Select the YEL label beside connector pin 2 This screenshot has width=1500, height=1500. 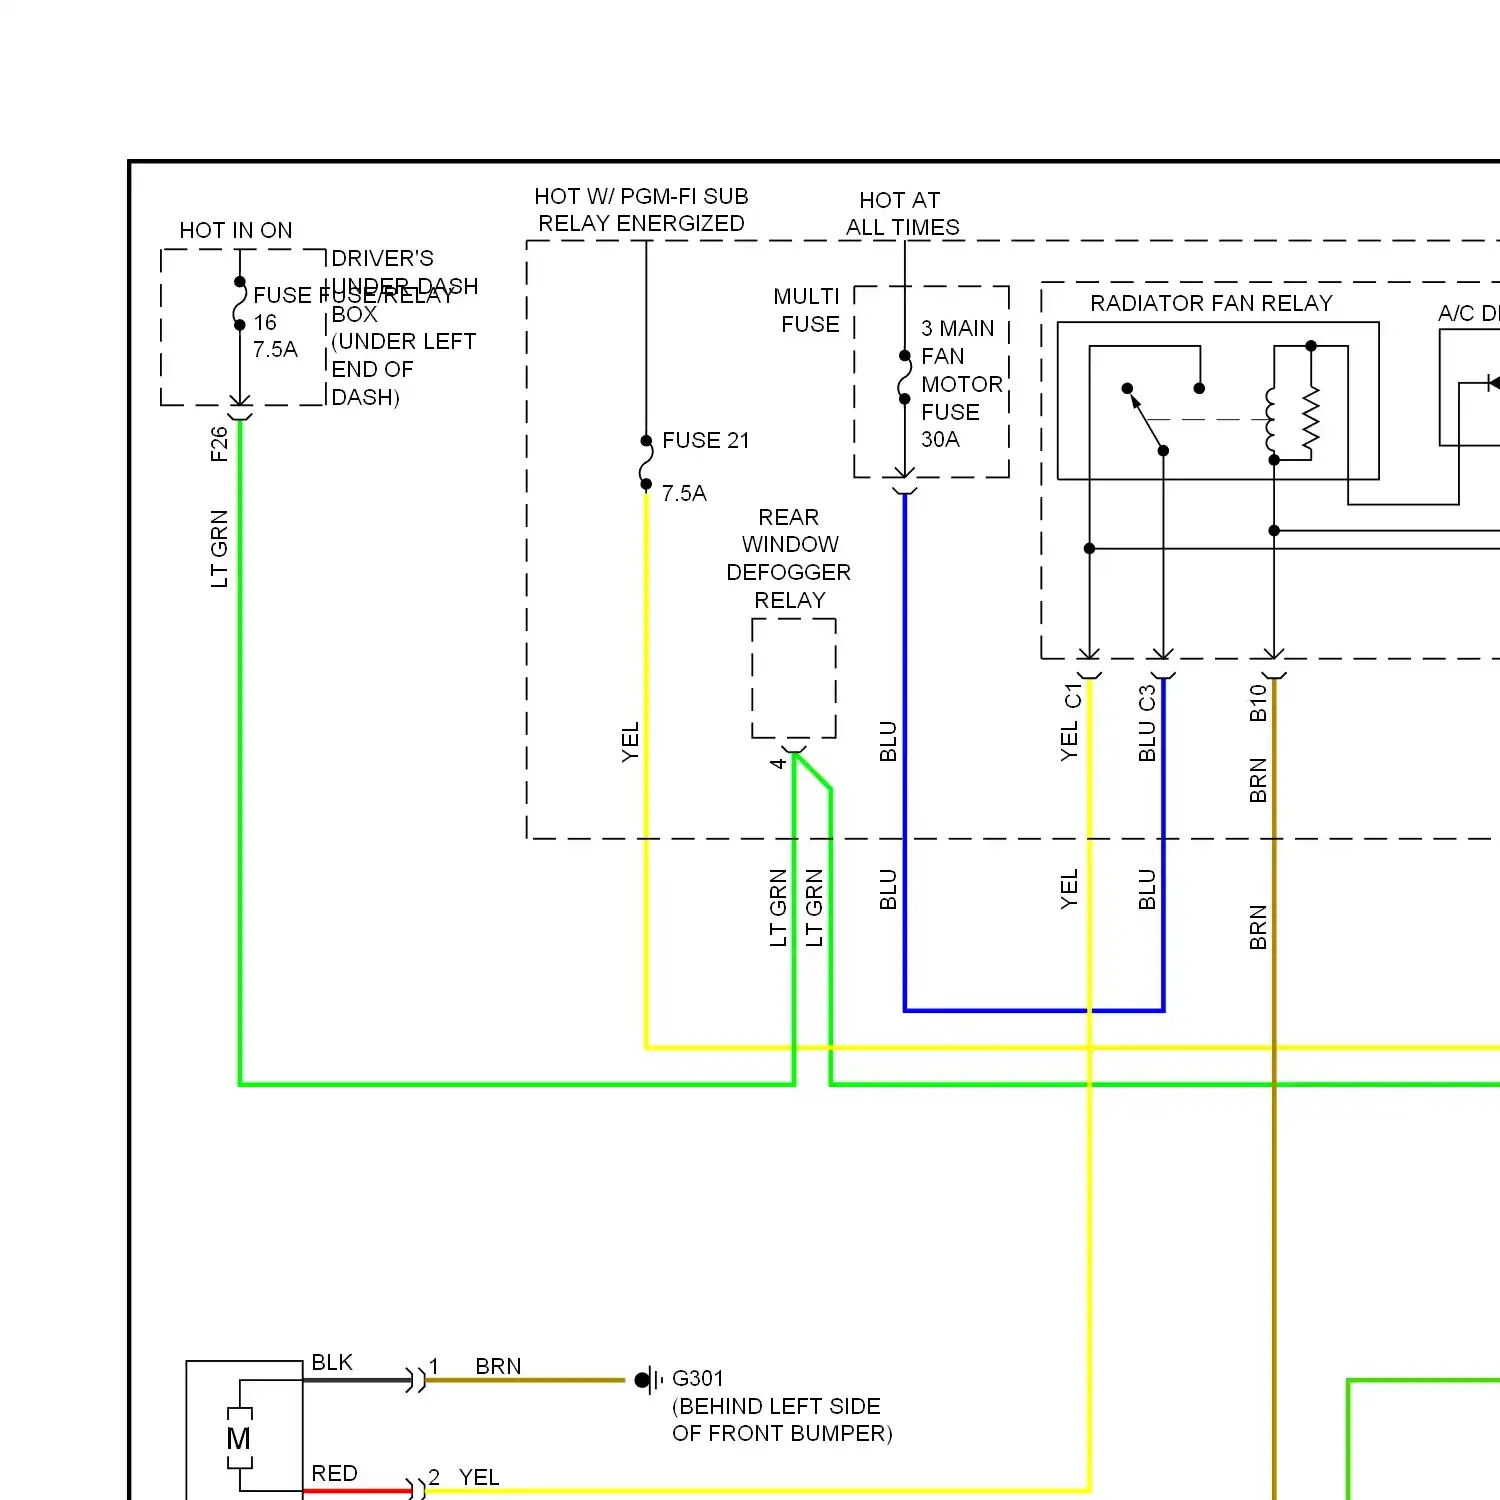point(479,1478)
